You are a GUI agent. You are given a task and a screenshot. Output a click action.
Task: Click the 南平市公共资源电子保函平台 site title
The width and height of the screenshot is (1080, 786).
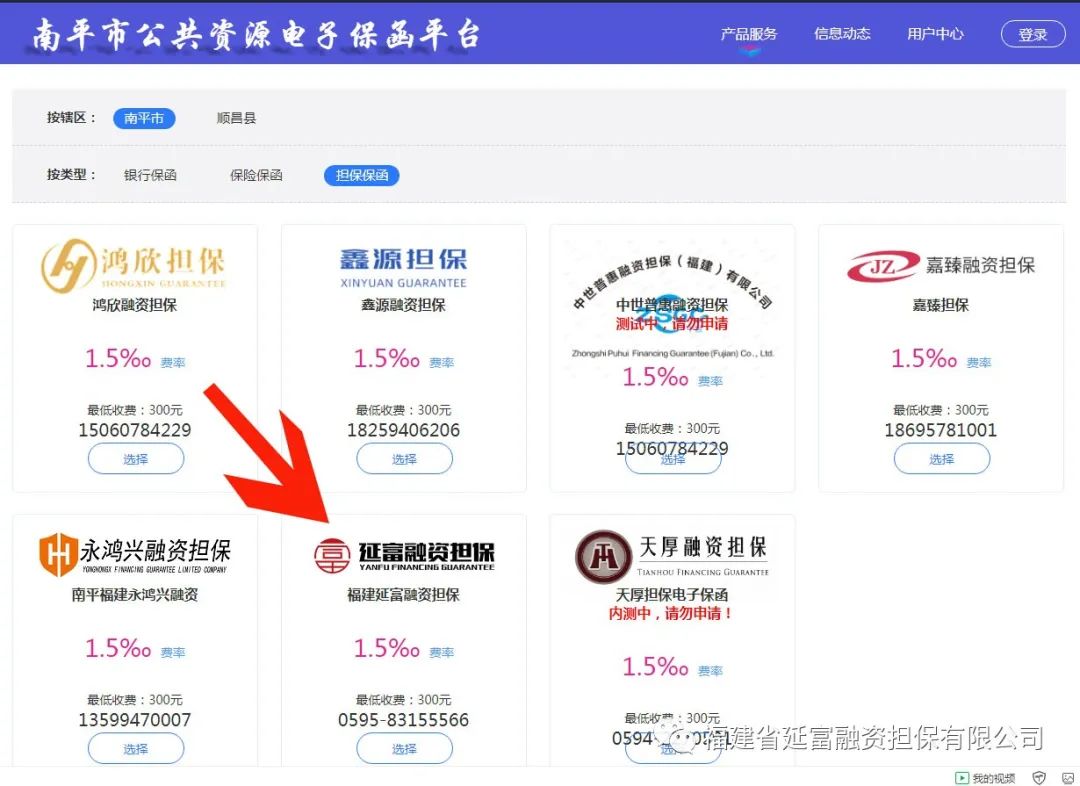[x=256, y=34]
